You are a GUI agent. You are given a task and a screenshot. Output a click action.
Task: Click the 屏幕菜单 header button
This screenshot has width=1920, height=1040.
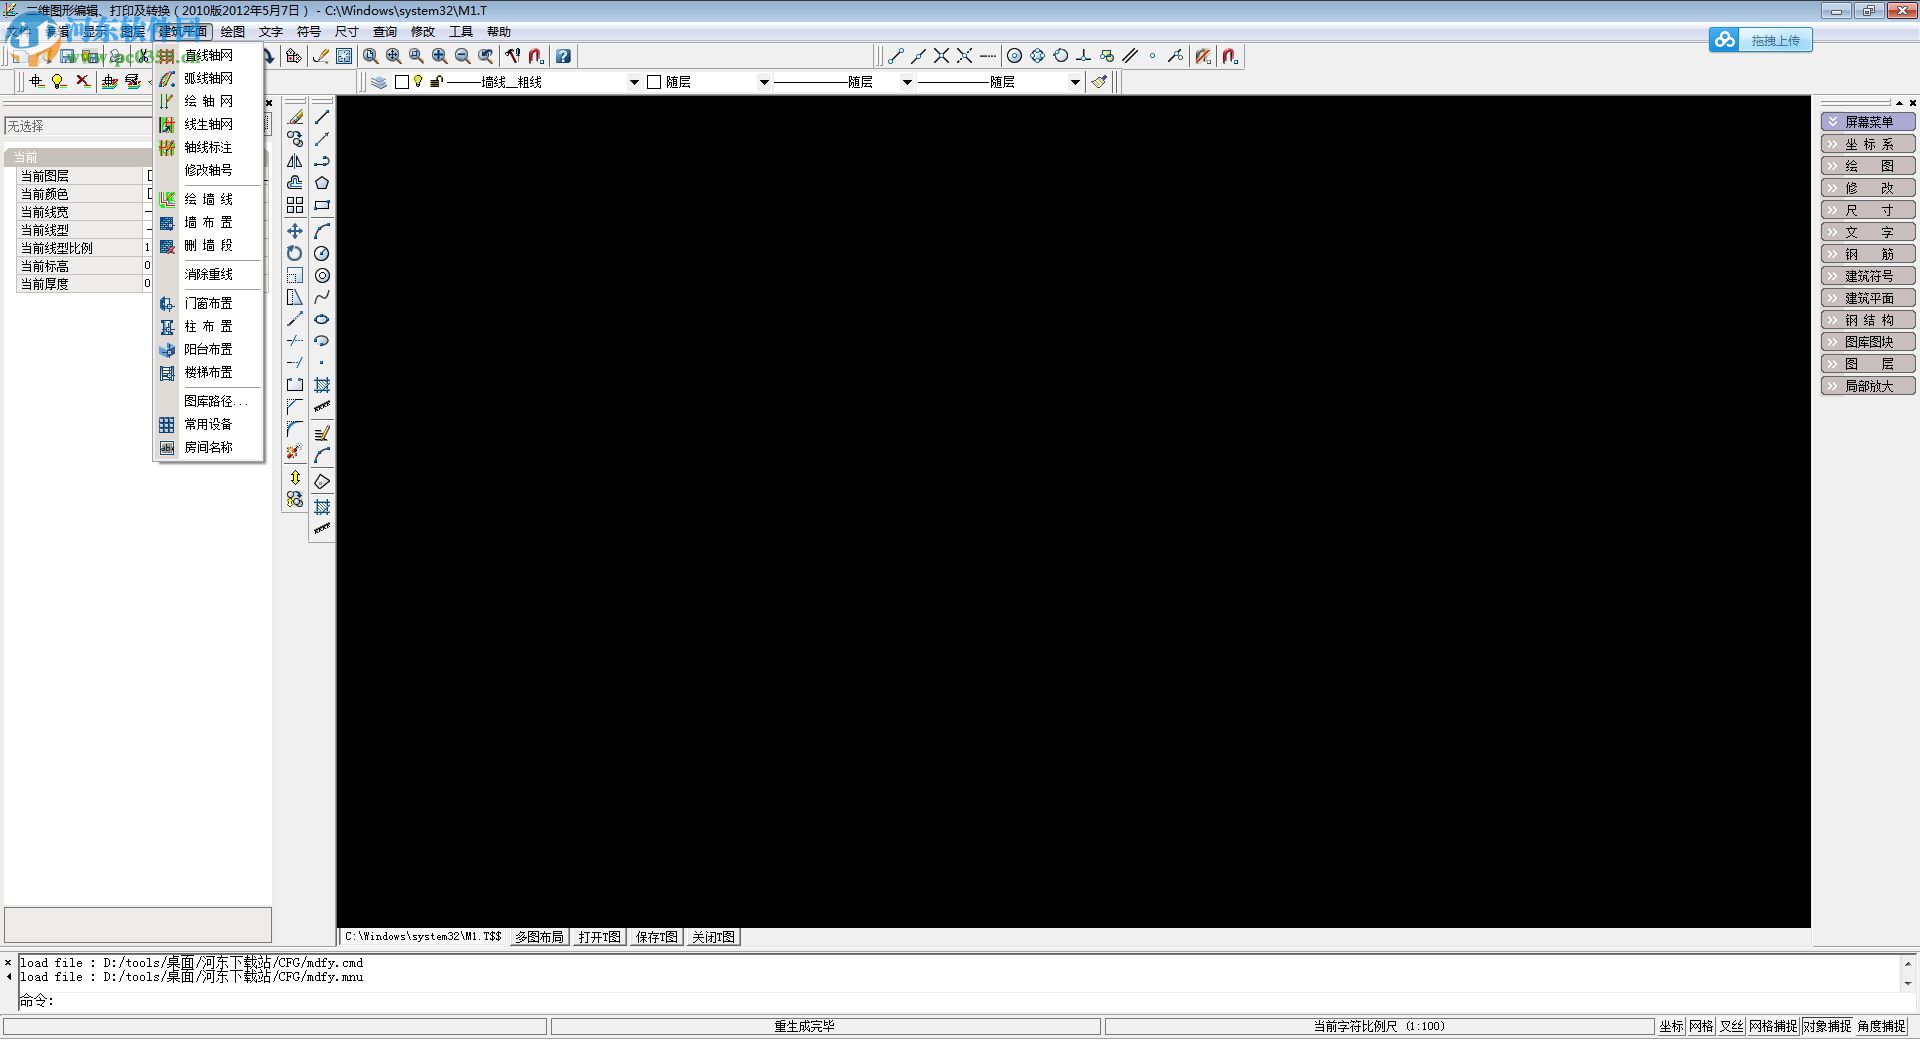[x=1868, y=122]
